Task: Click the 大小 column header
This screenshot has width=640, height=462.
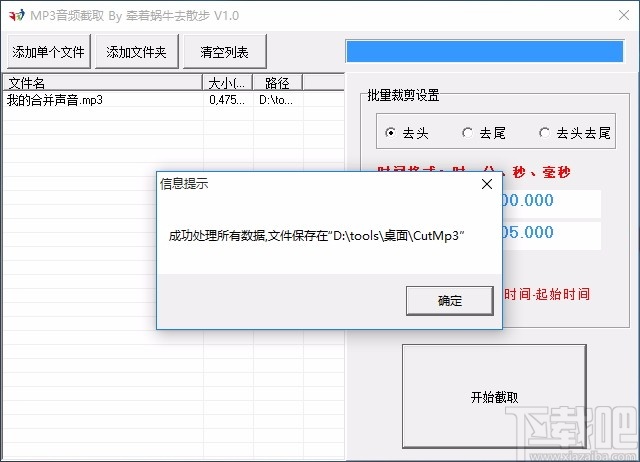Action: tap(228, 83)
